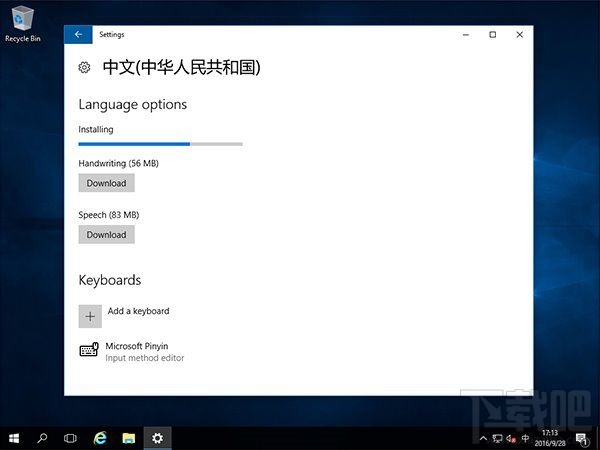Close the Settings window
600x450 pixels.
pyautogui.click(x=520, y=35)
